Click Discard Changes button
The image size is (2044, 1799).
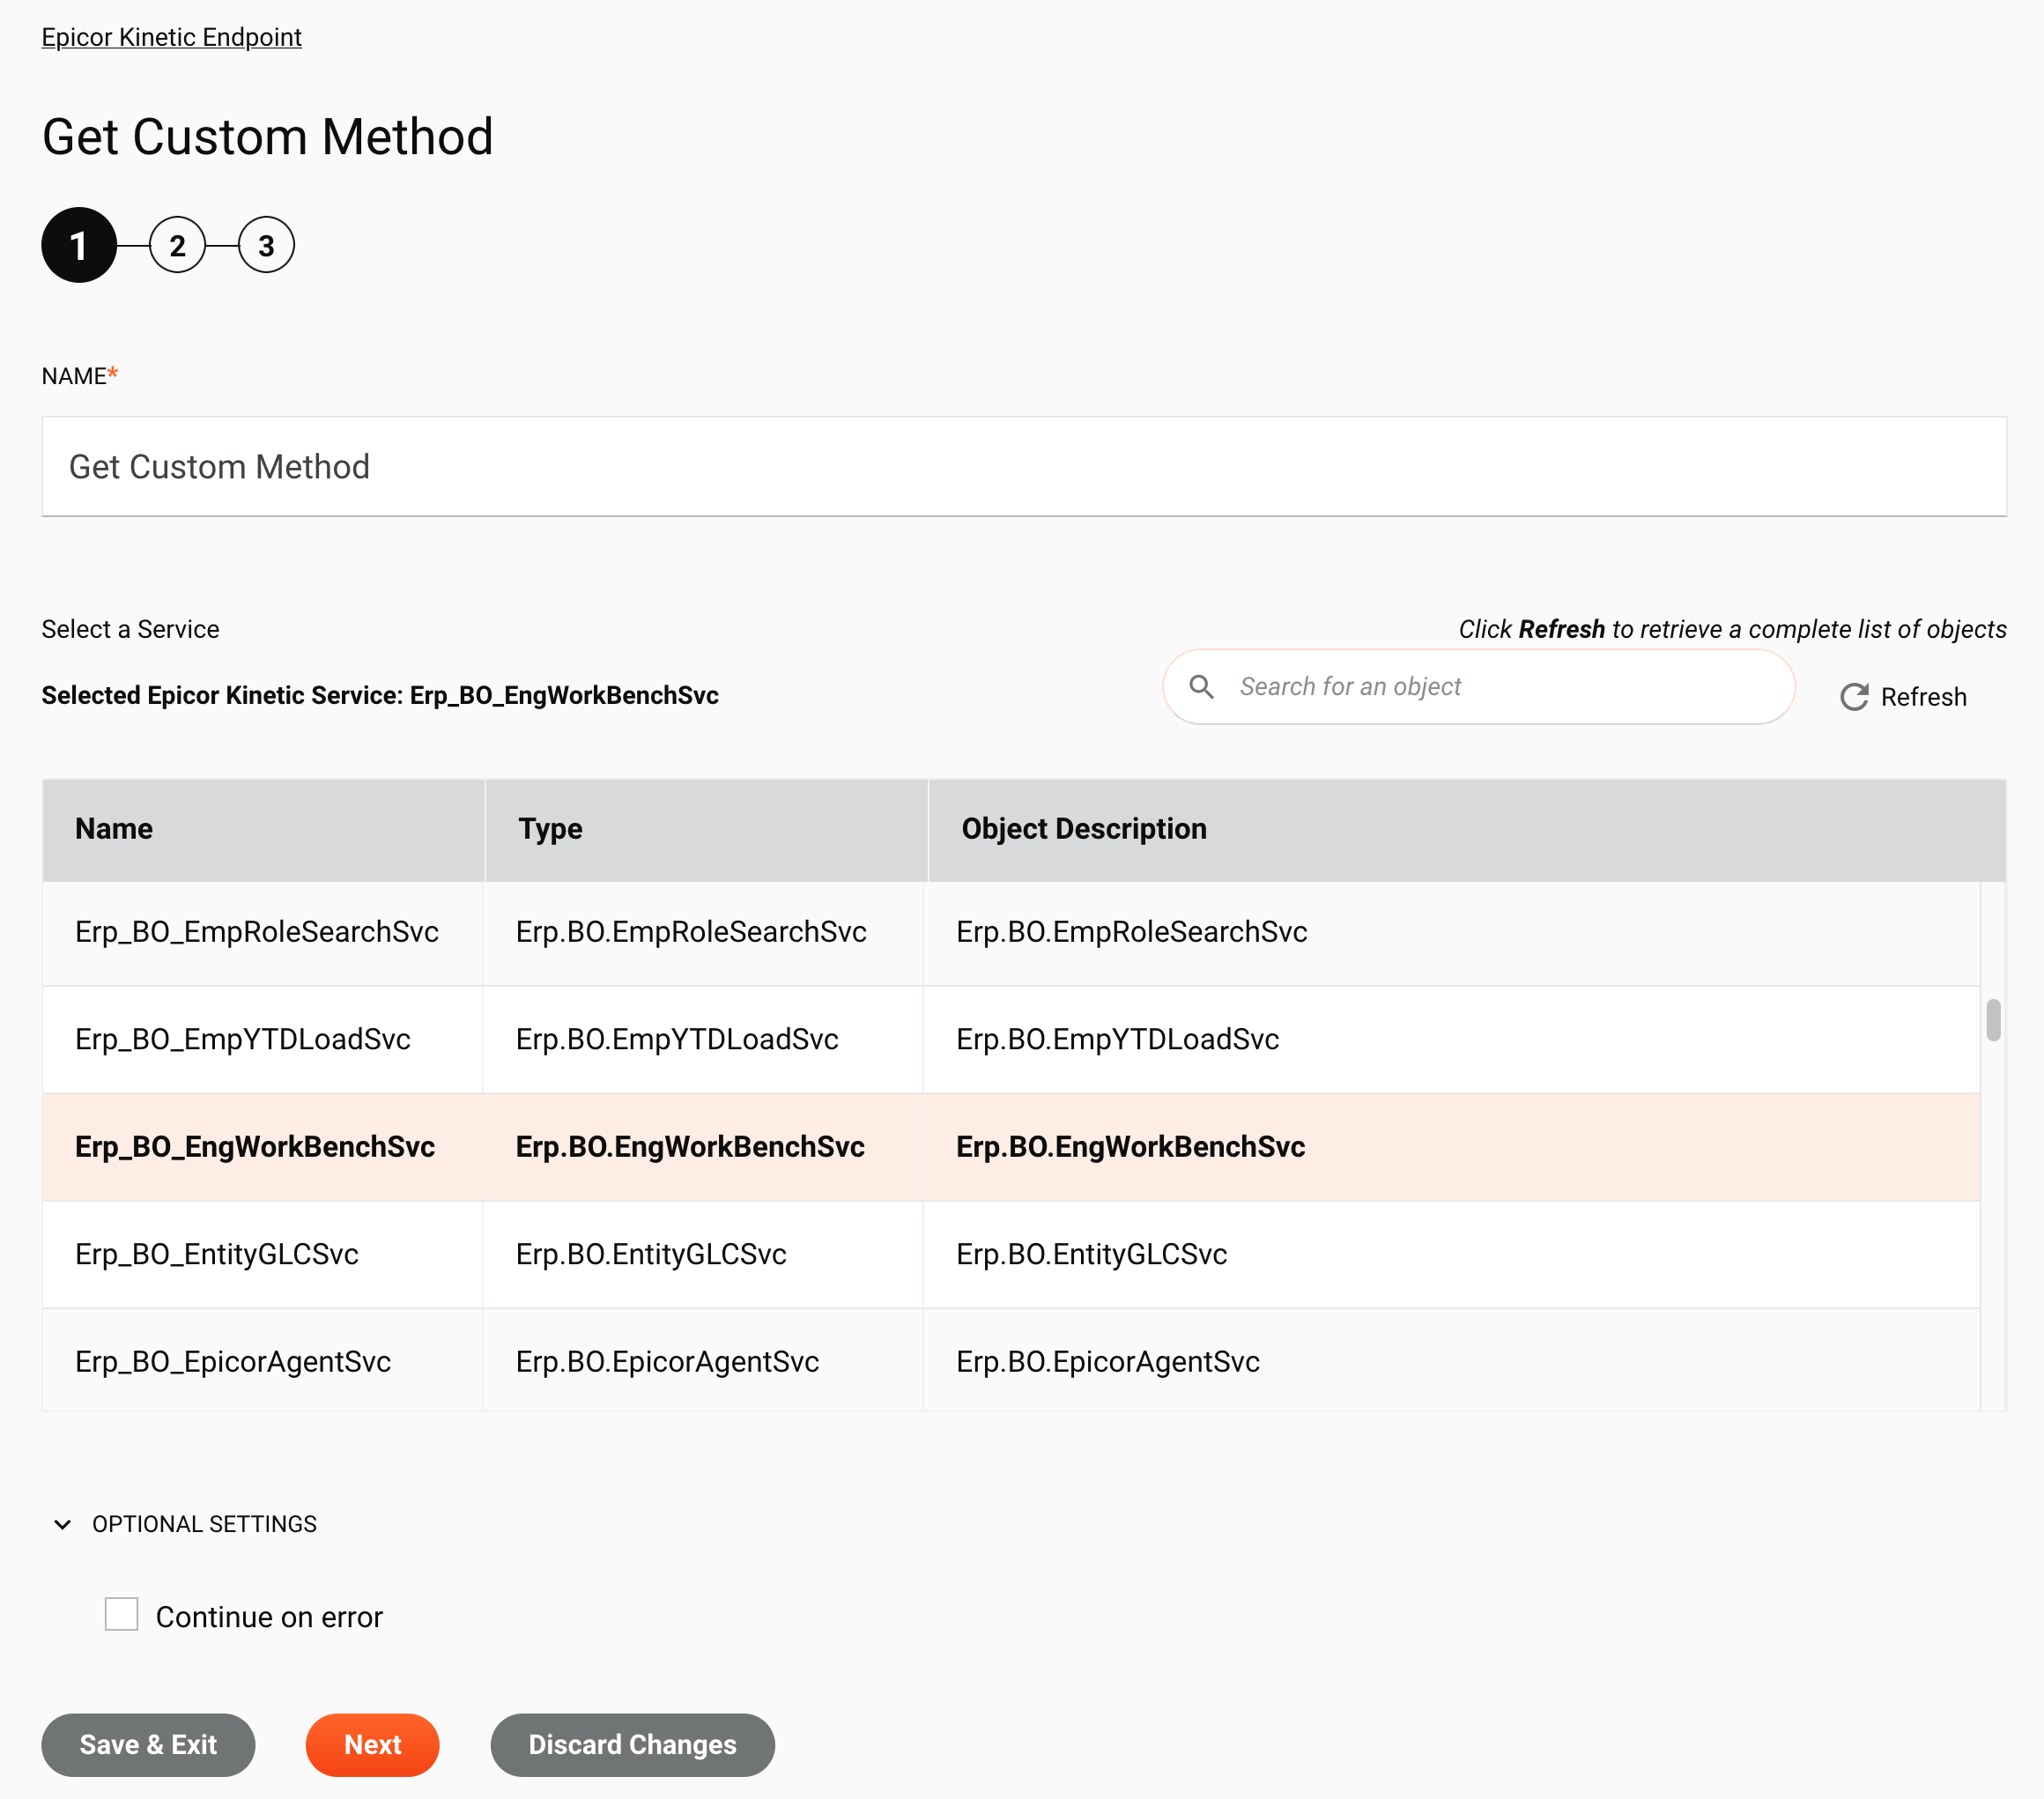631,1743
